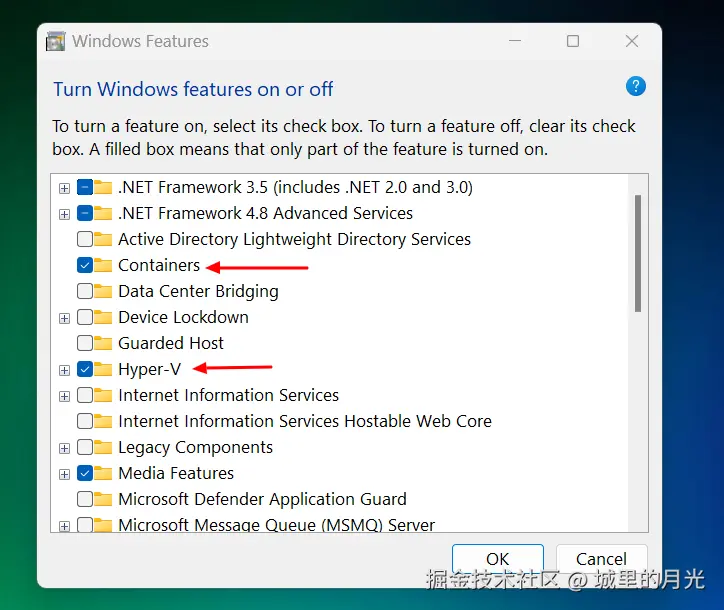Select Microsoft Message Queue (MSMQ) Server label
The height and width of the screenshot is (610, 724).
point(277,525)
